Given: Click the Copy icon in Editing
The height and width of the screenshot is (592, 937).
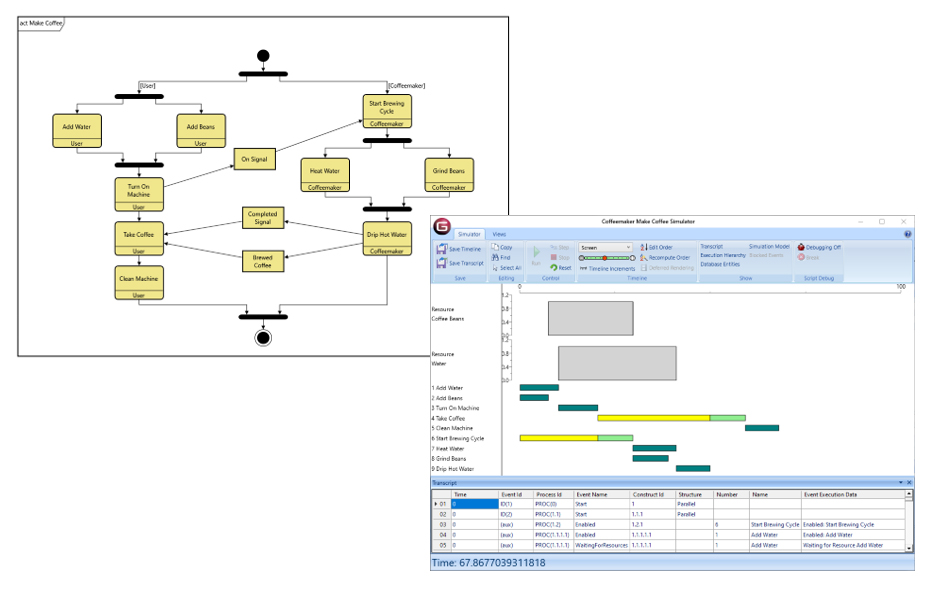Looking at the screenshot, I should pos(494,247).
